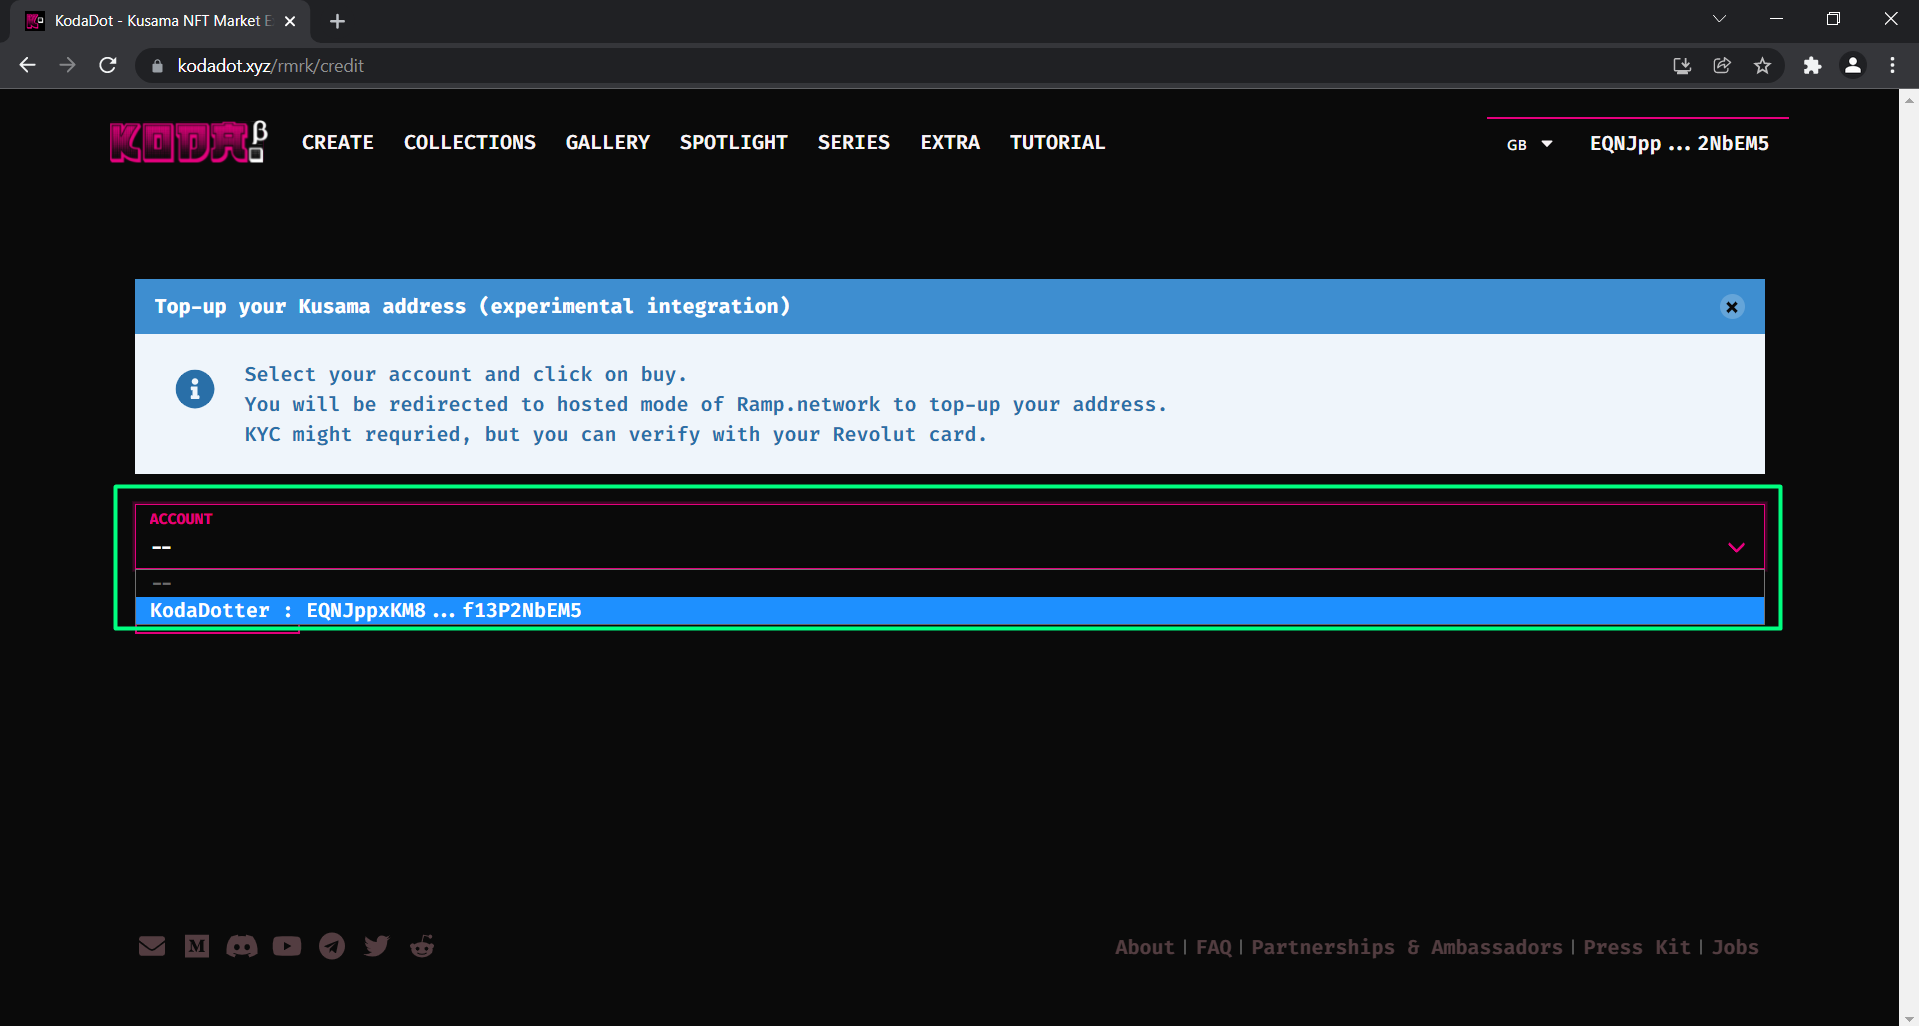The width and height of the screenshot is (1919, 1026).
Task: Open the FAQ link
Action: click(1214, 947)
